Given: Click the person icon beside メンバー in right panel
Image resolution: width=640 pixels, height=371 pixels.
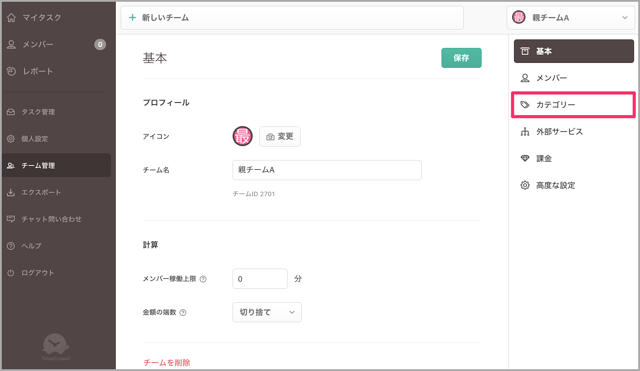Looking at the screenshot, I should 525,78.
